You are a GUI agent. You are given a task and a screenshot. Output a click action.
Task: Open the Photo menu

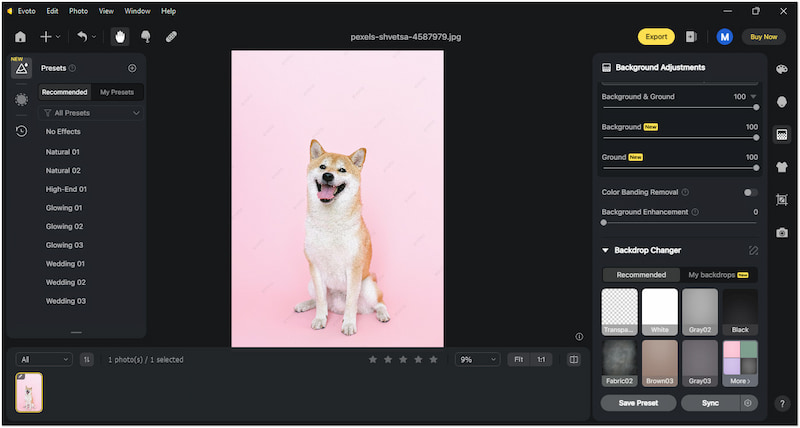coord(78,11)
